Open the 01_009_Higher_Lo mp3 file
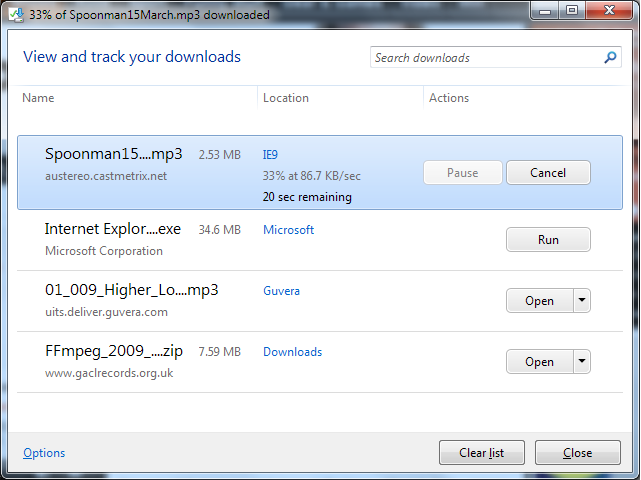The width and height of the screenshot is (641, 480). [540, 301]
